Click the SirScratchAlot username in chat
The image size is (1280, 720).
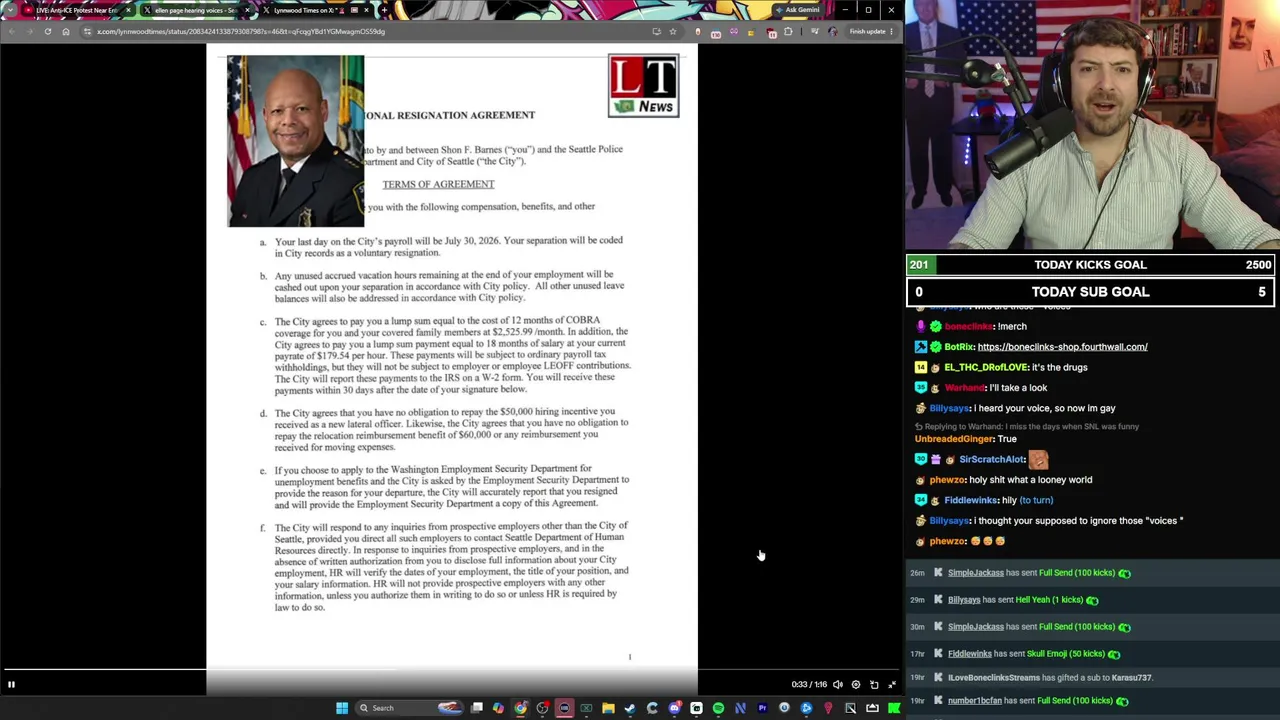[992, 460]
